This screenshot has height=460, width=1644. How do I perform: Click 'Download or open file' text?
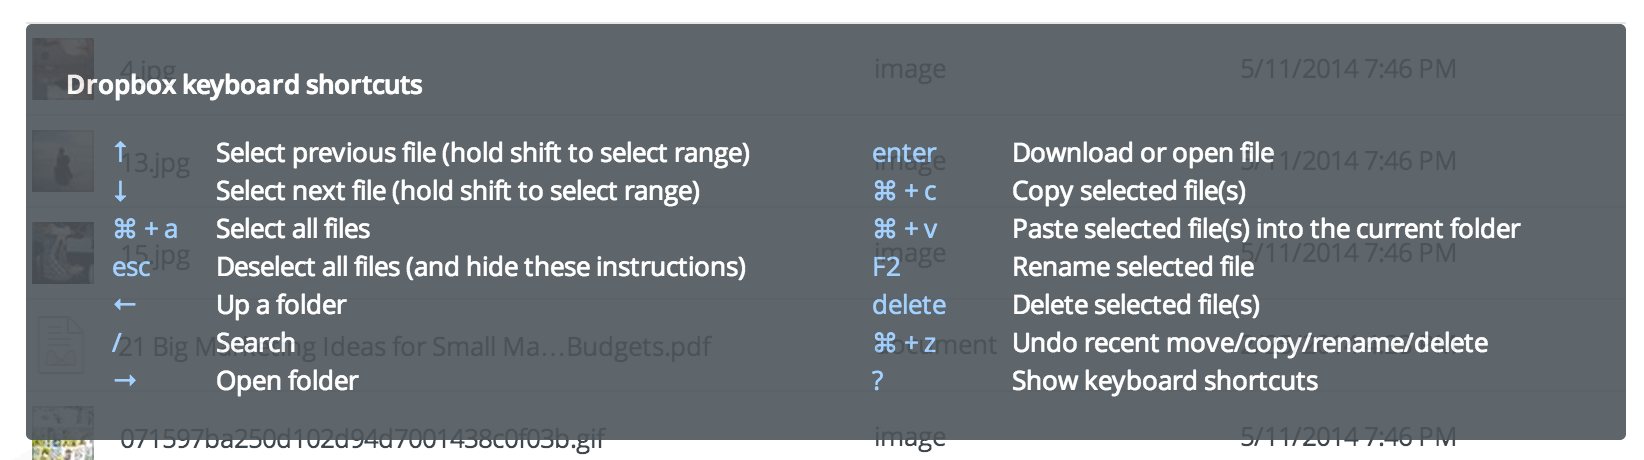coord(1143,153)
